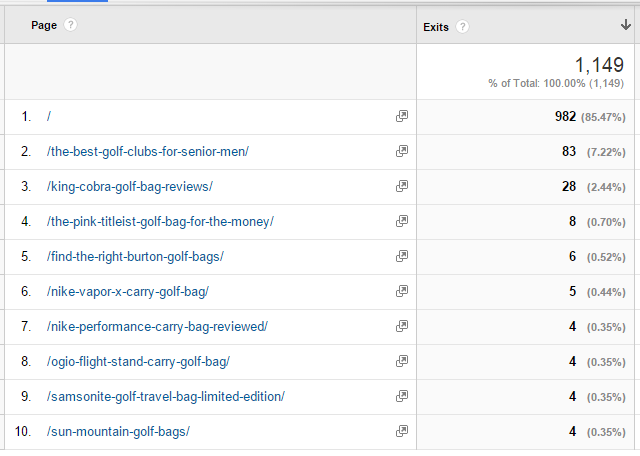Image resolution: width=640 pixels, height=456 pixels.
Task: Sort the table by the Exits column header
Action: click(x=436, y=27)
